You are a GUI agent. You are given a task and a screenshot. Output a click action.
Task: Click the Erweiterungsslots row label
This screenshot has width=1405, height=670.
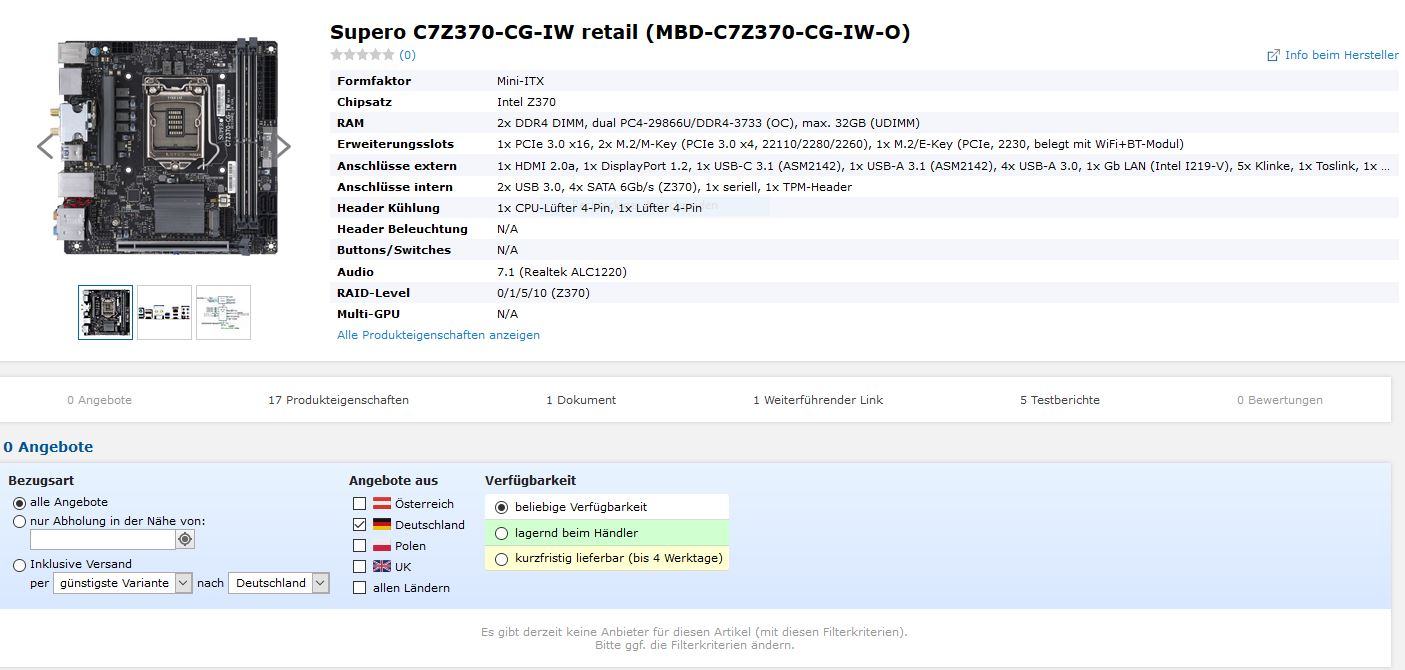(x=395, y=144)
